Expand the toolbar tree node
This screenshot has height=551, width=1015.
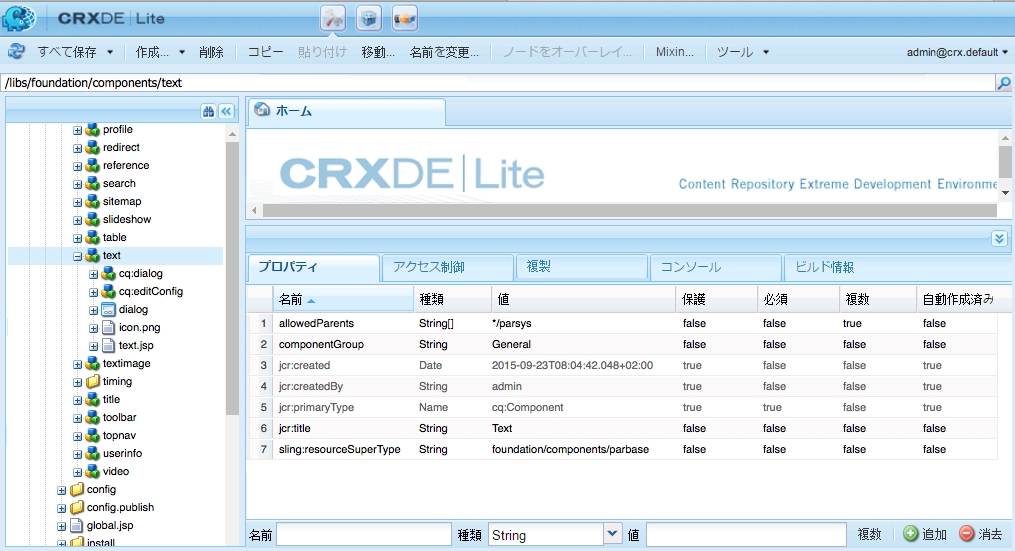[x=77, y=418]
